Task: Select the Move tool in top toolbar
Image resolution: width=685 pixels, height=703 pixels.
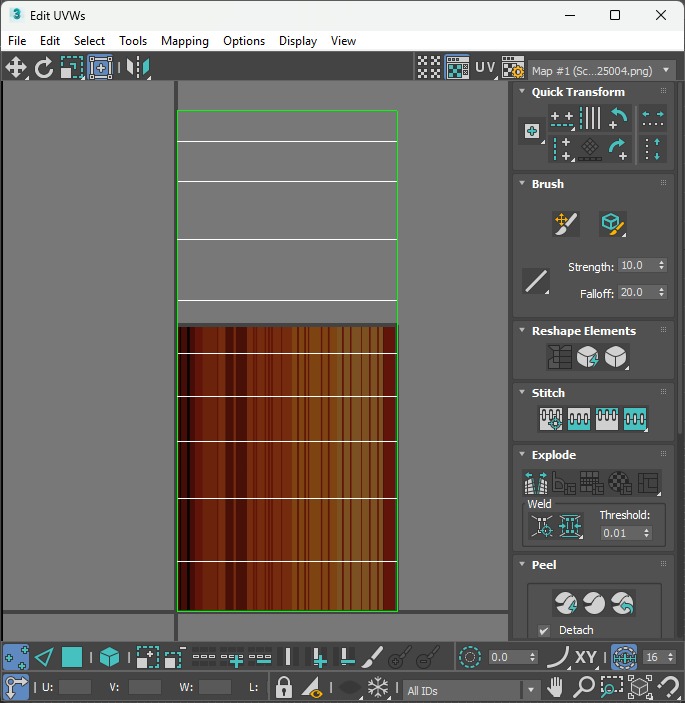Action: pos(16,68)
